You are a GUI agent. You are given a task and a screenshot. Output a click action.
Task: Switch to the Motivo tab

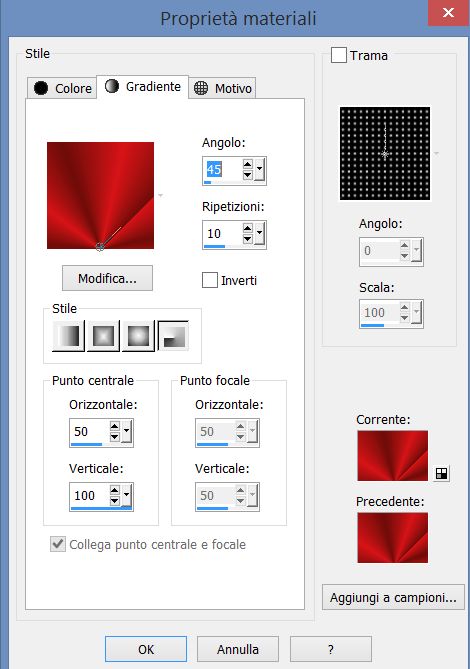[222, 88]
